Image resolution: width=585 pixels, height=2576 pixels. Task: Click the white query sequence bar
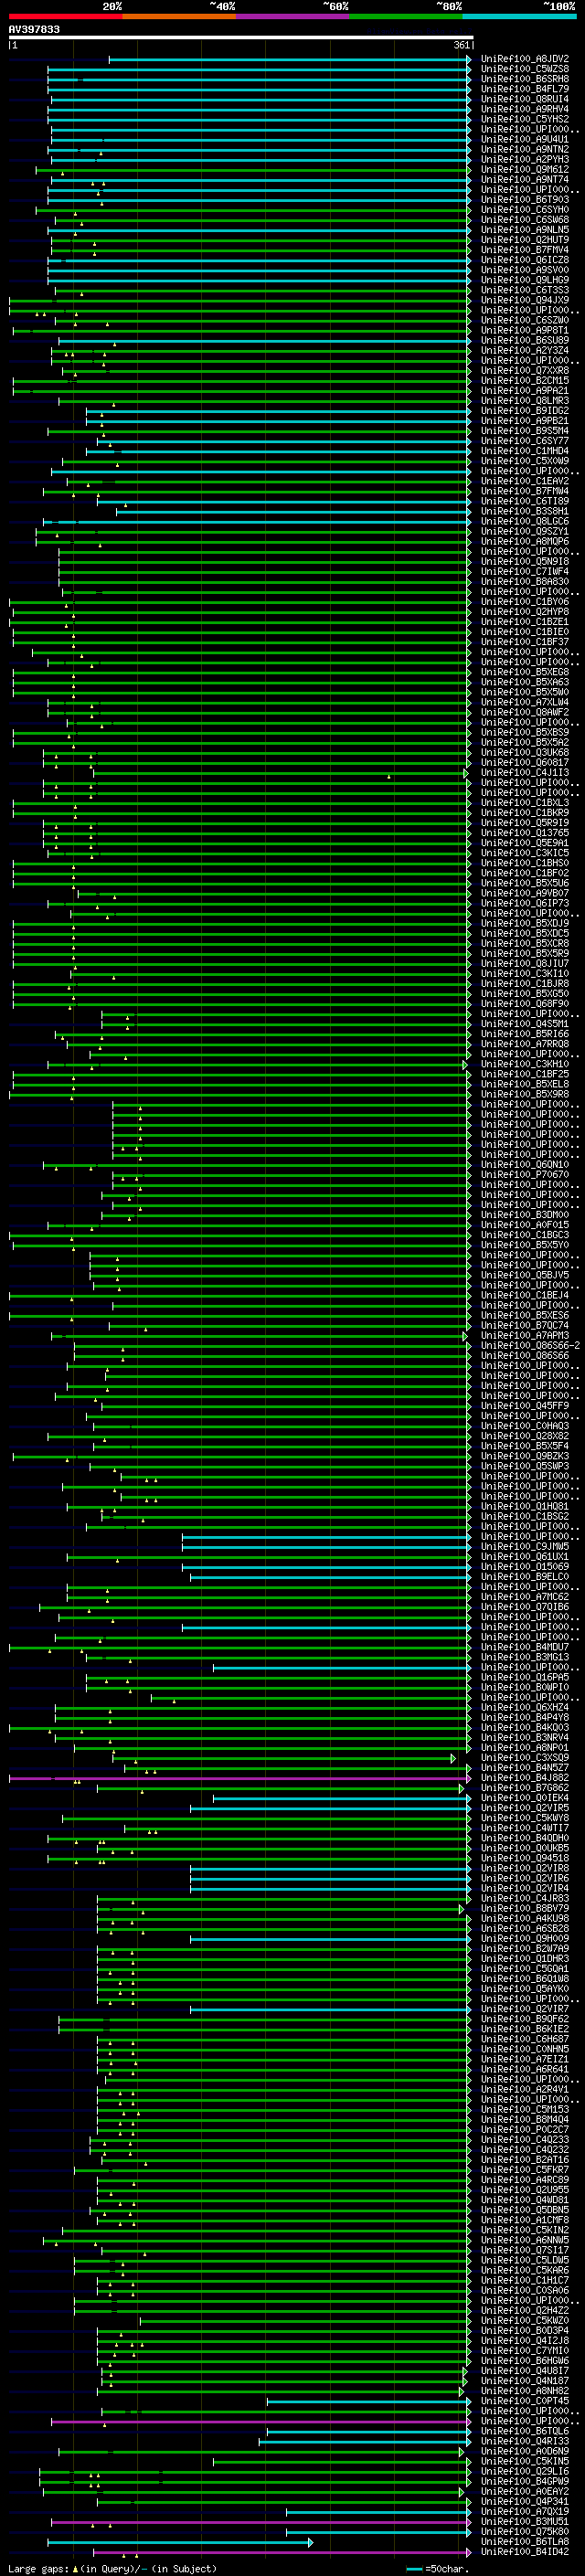pyautogui.click(x=240, y=38)
